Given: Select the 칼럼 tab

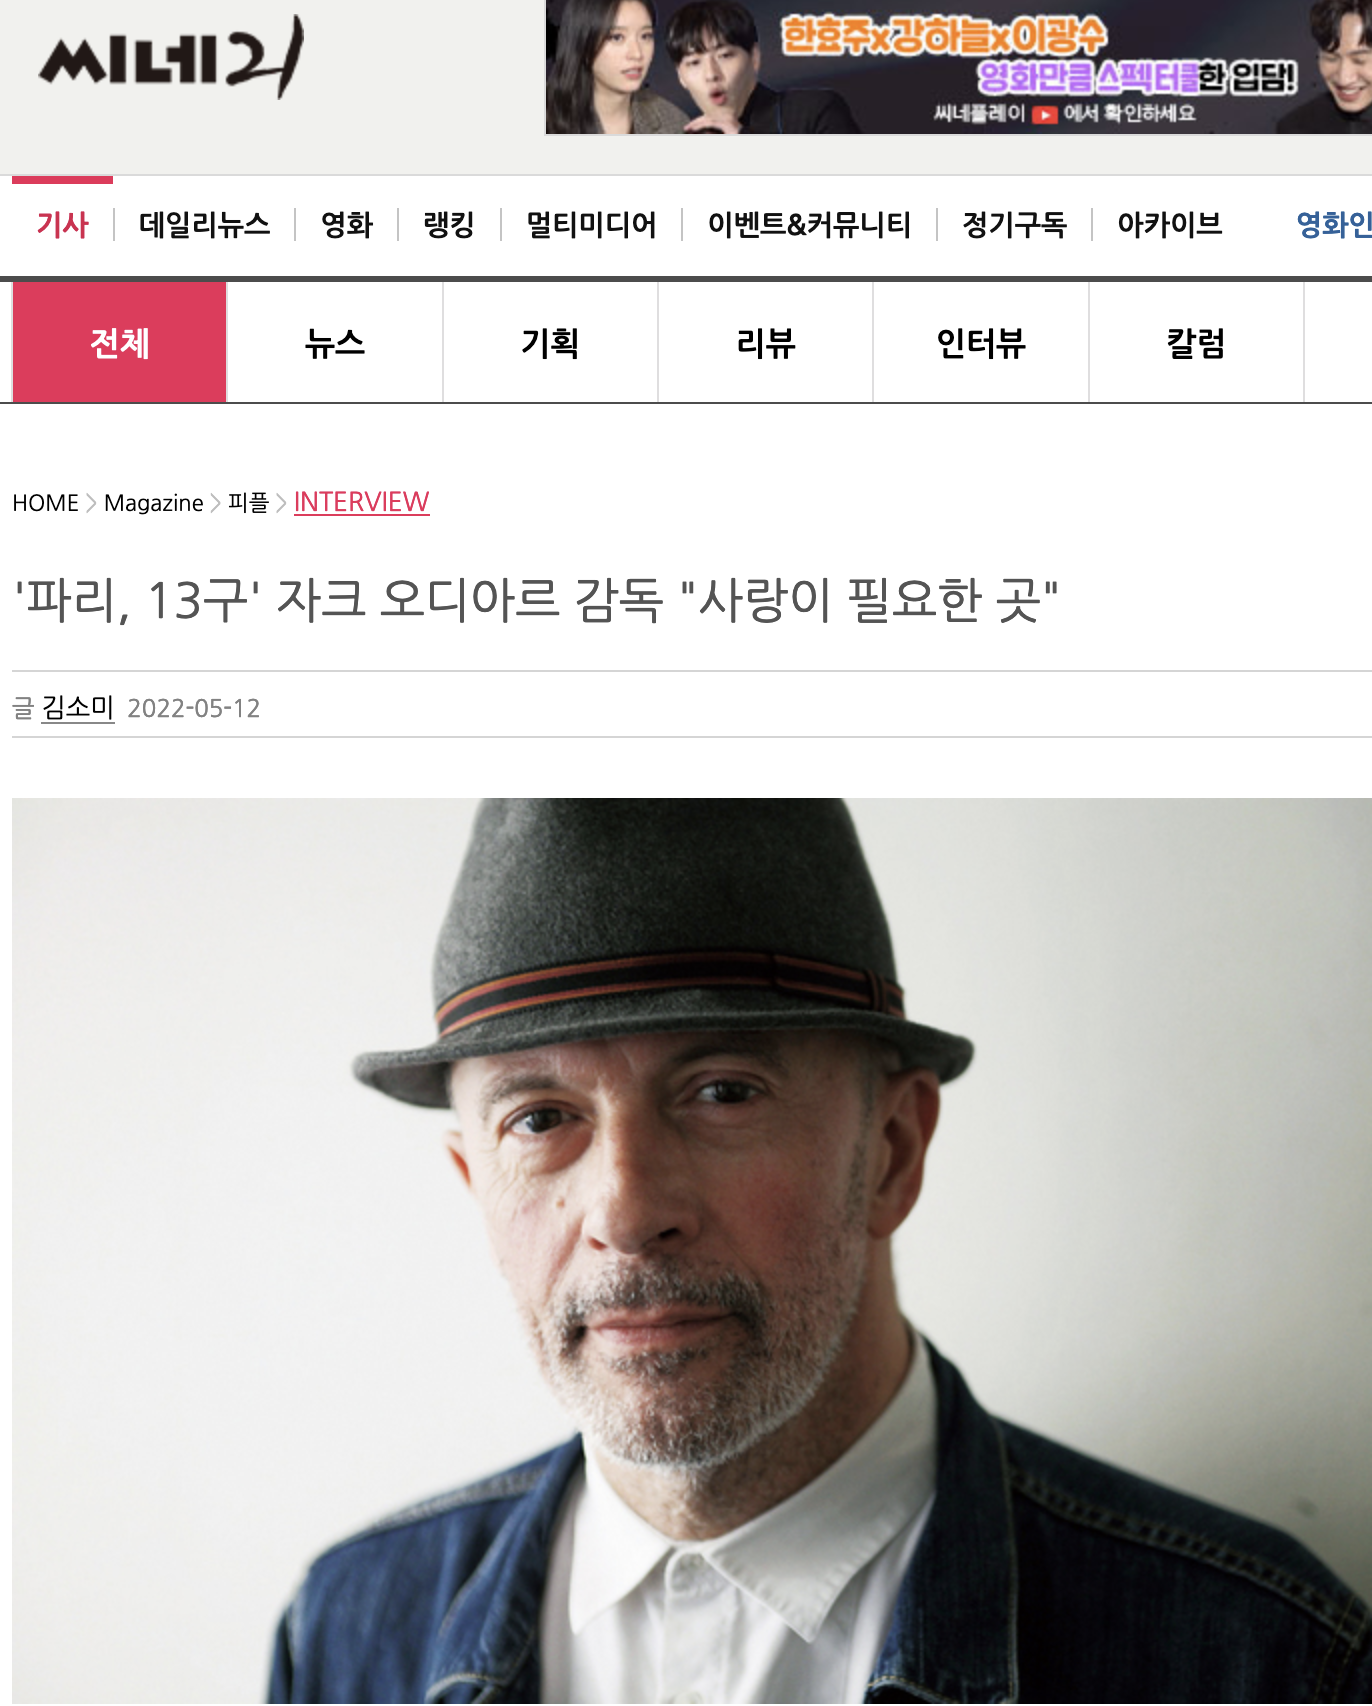Looking at the screenshot, I should tap(1196, 343).
